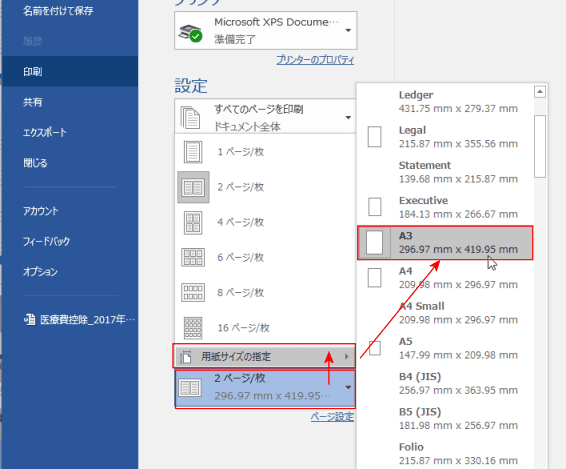Go to the エクスポート menu item

pos(45,133)
